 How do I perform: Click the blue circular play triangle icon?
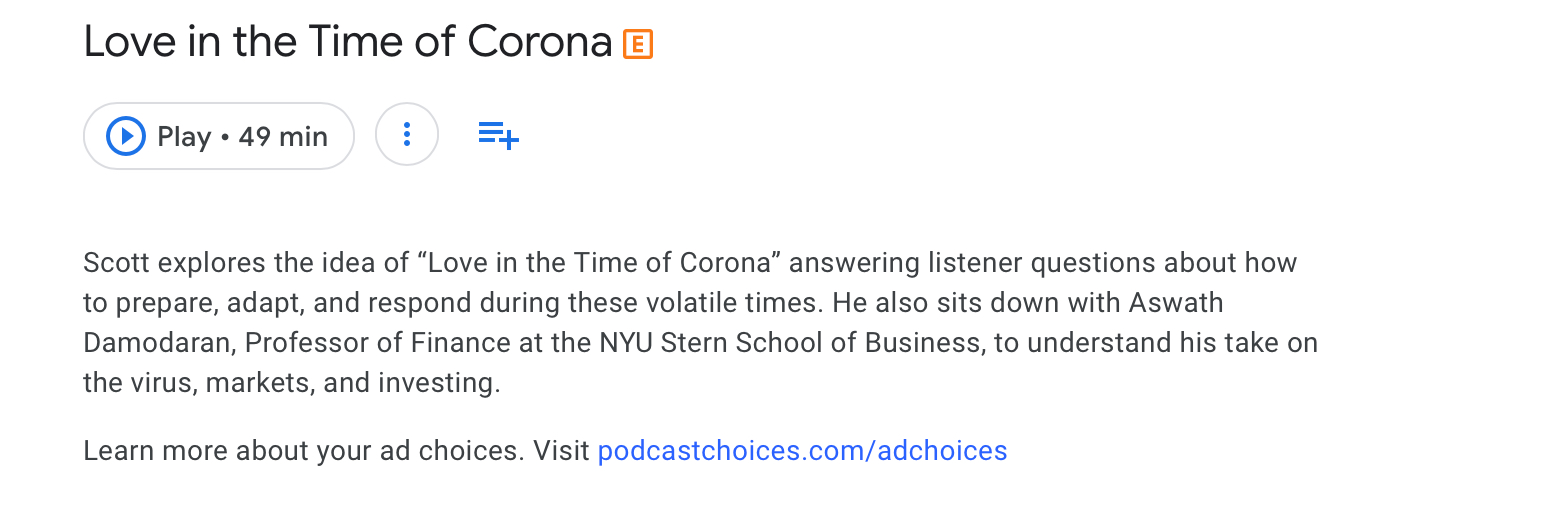click(x=126, y=136)
